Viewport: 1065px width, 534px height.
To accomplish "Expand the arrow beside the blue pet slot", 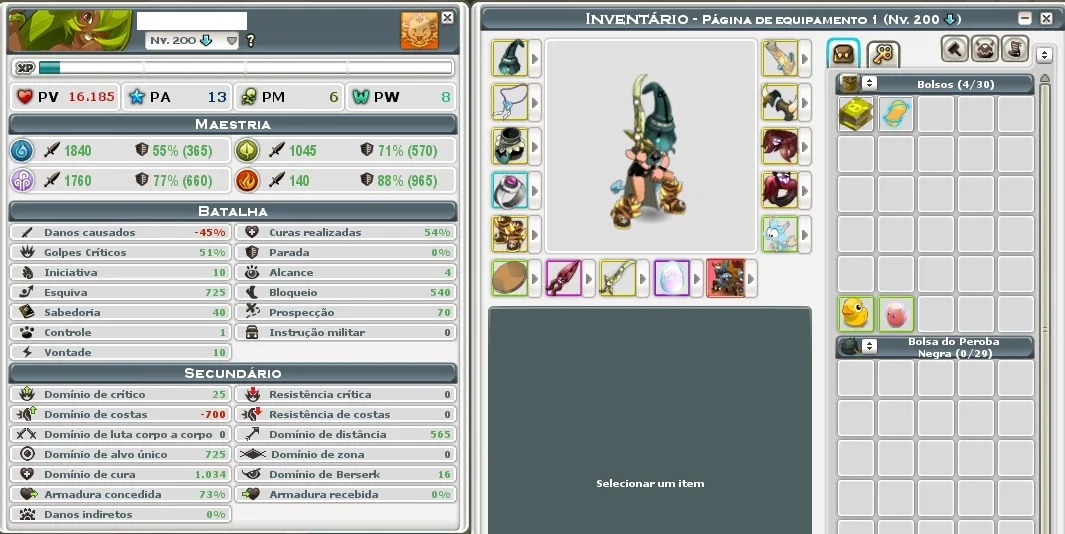I will (805, 235).
